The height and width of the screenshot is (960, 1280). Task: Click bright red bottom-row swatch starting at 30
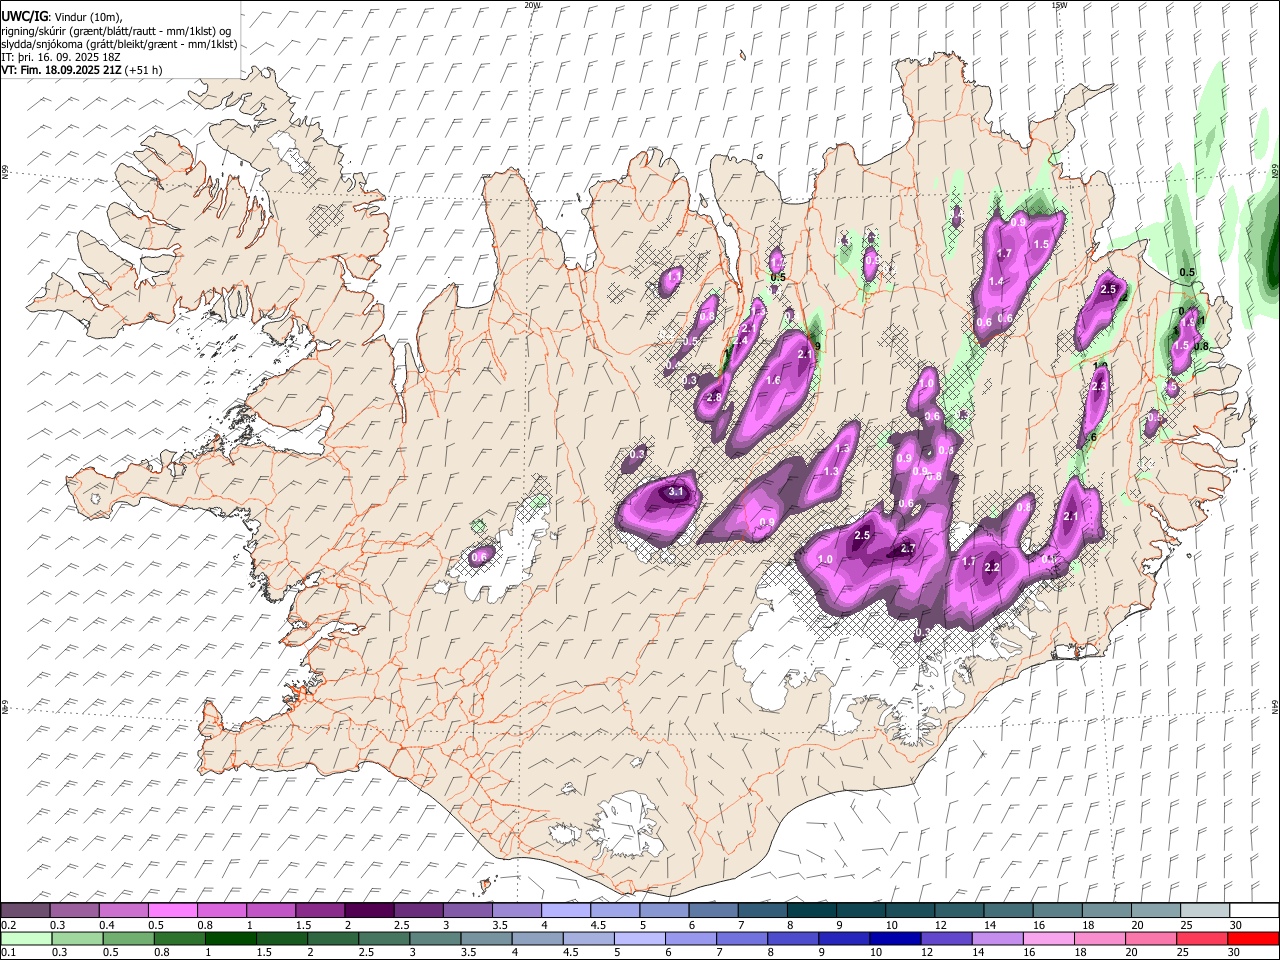point(1253,938)
